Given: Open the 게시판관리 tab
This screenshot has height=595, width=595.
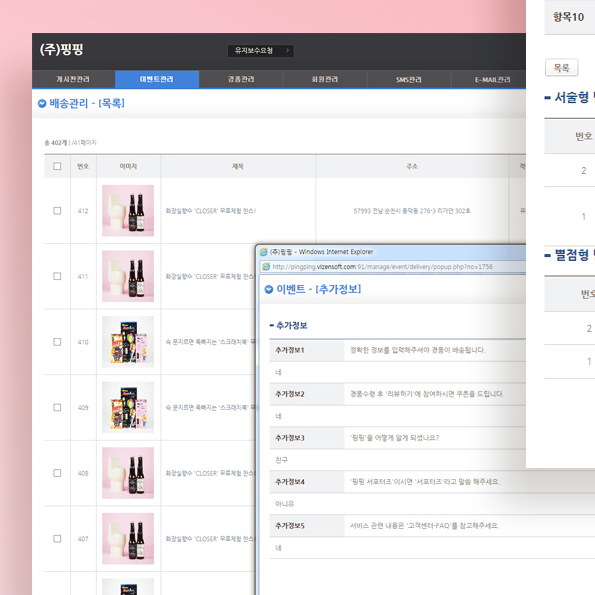Looking at the screenshot, I should coord(73,79).
